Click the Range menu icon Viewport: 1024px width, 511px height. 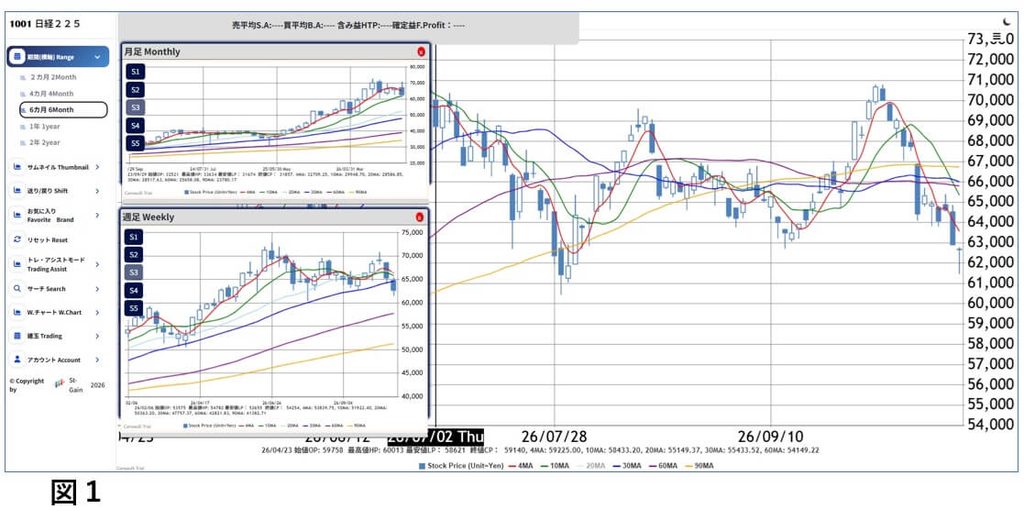point(18,57)
